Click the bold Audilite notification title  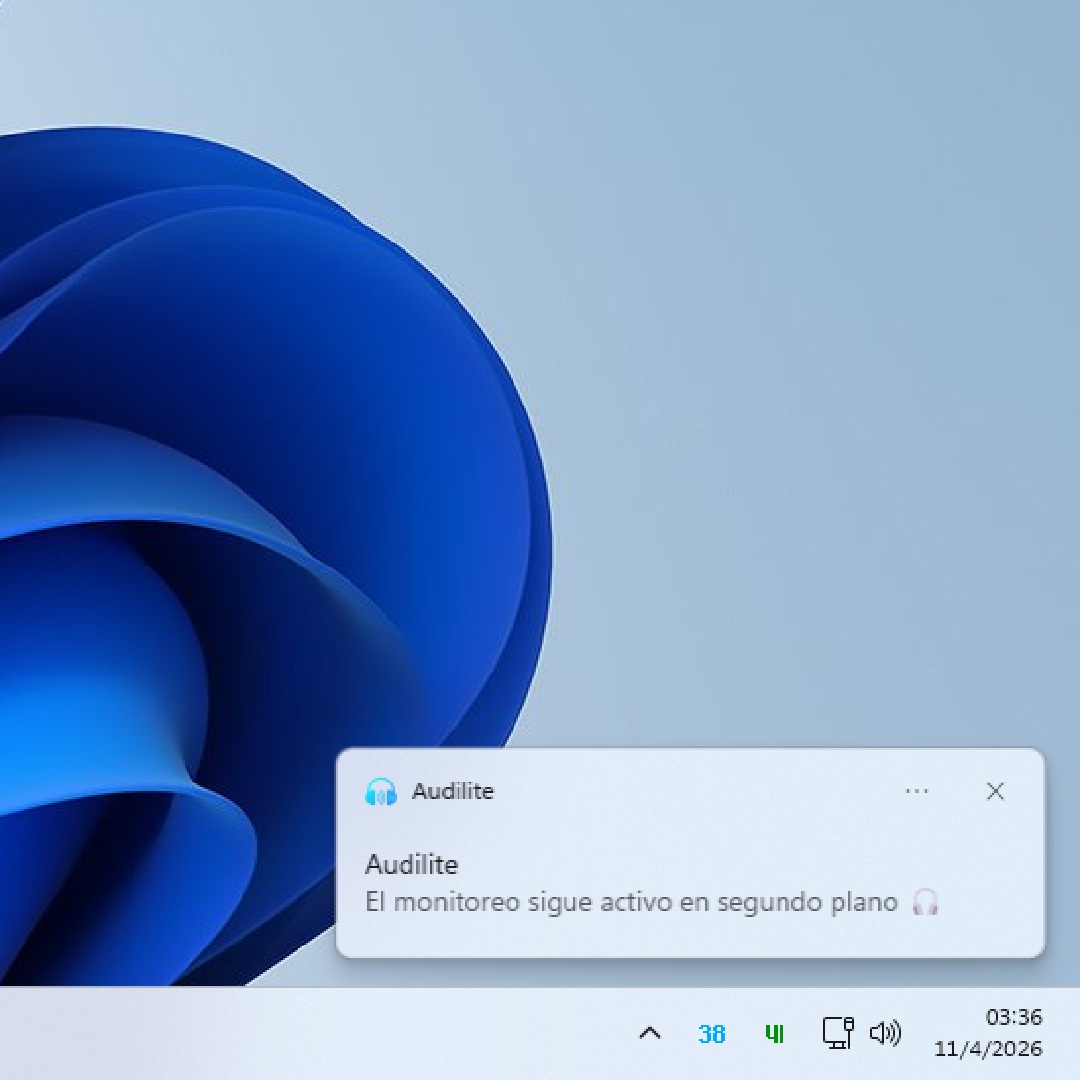point(411,864)
